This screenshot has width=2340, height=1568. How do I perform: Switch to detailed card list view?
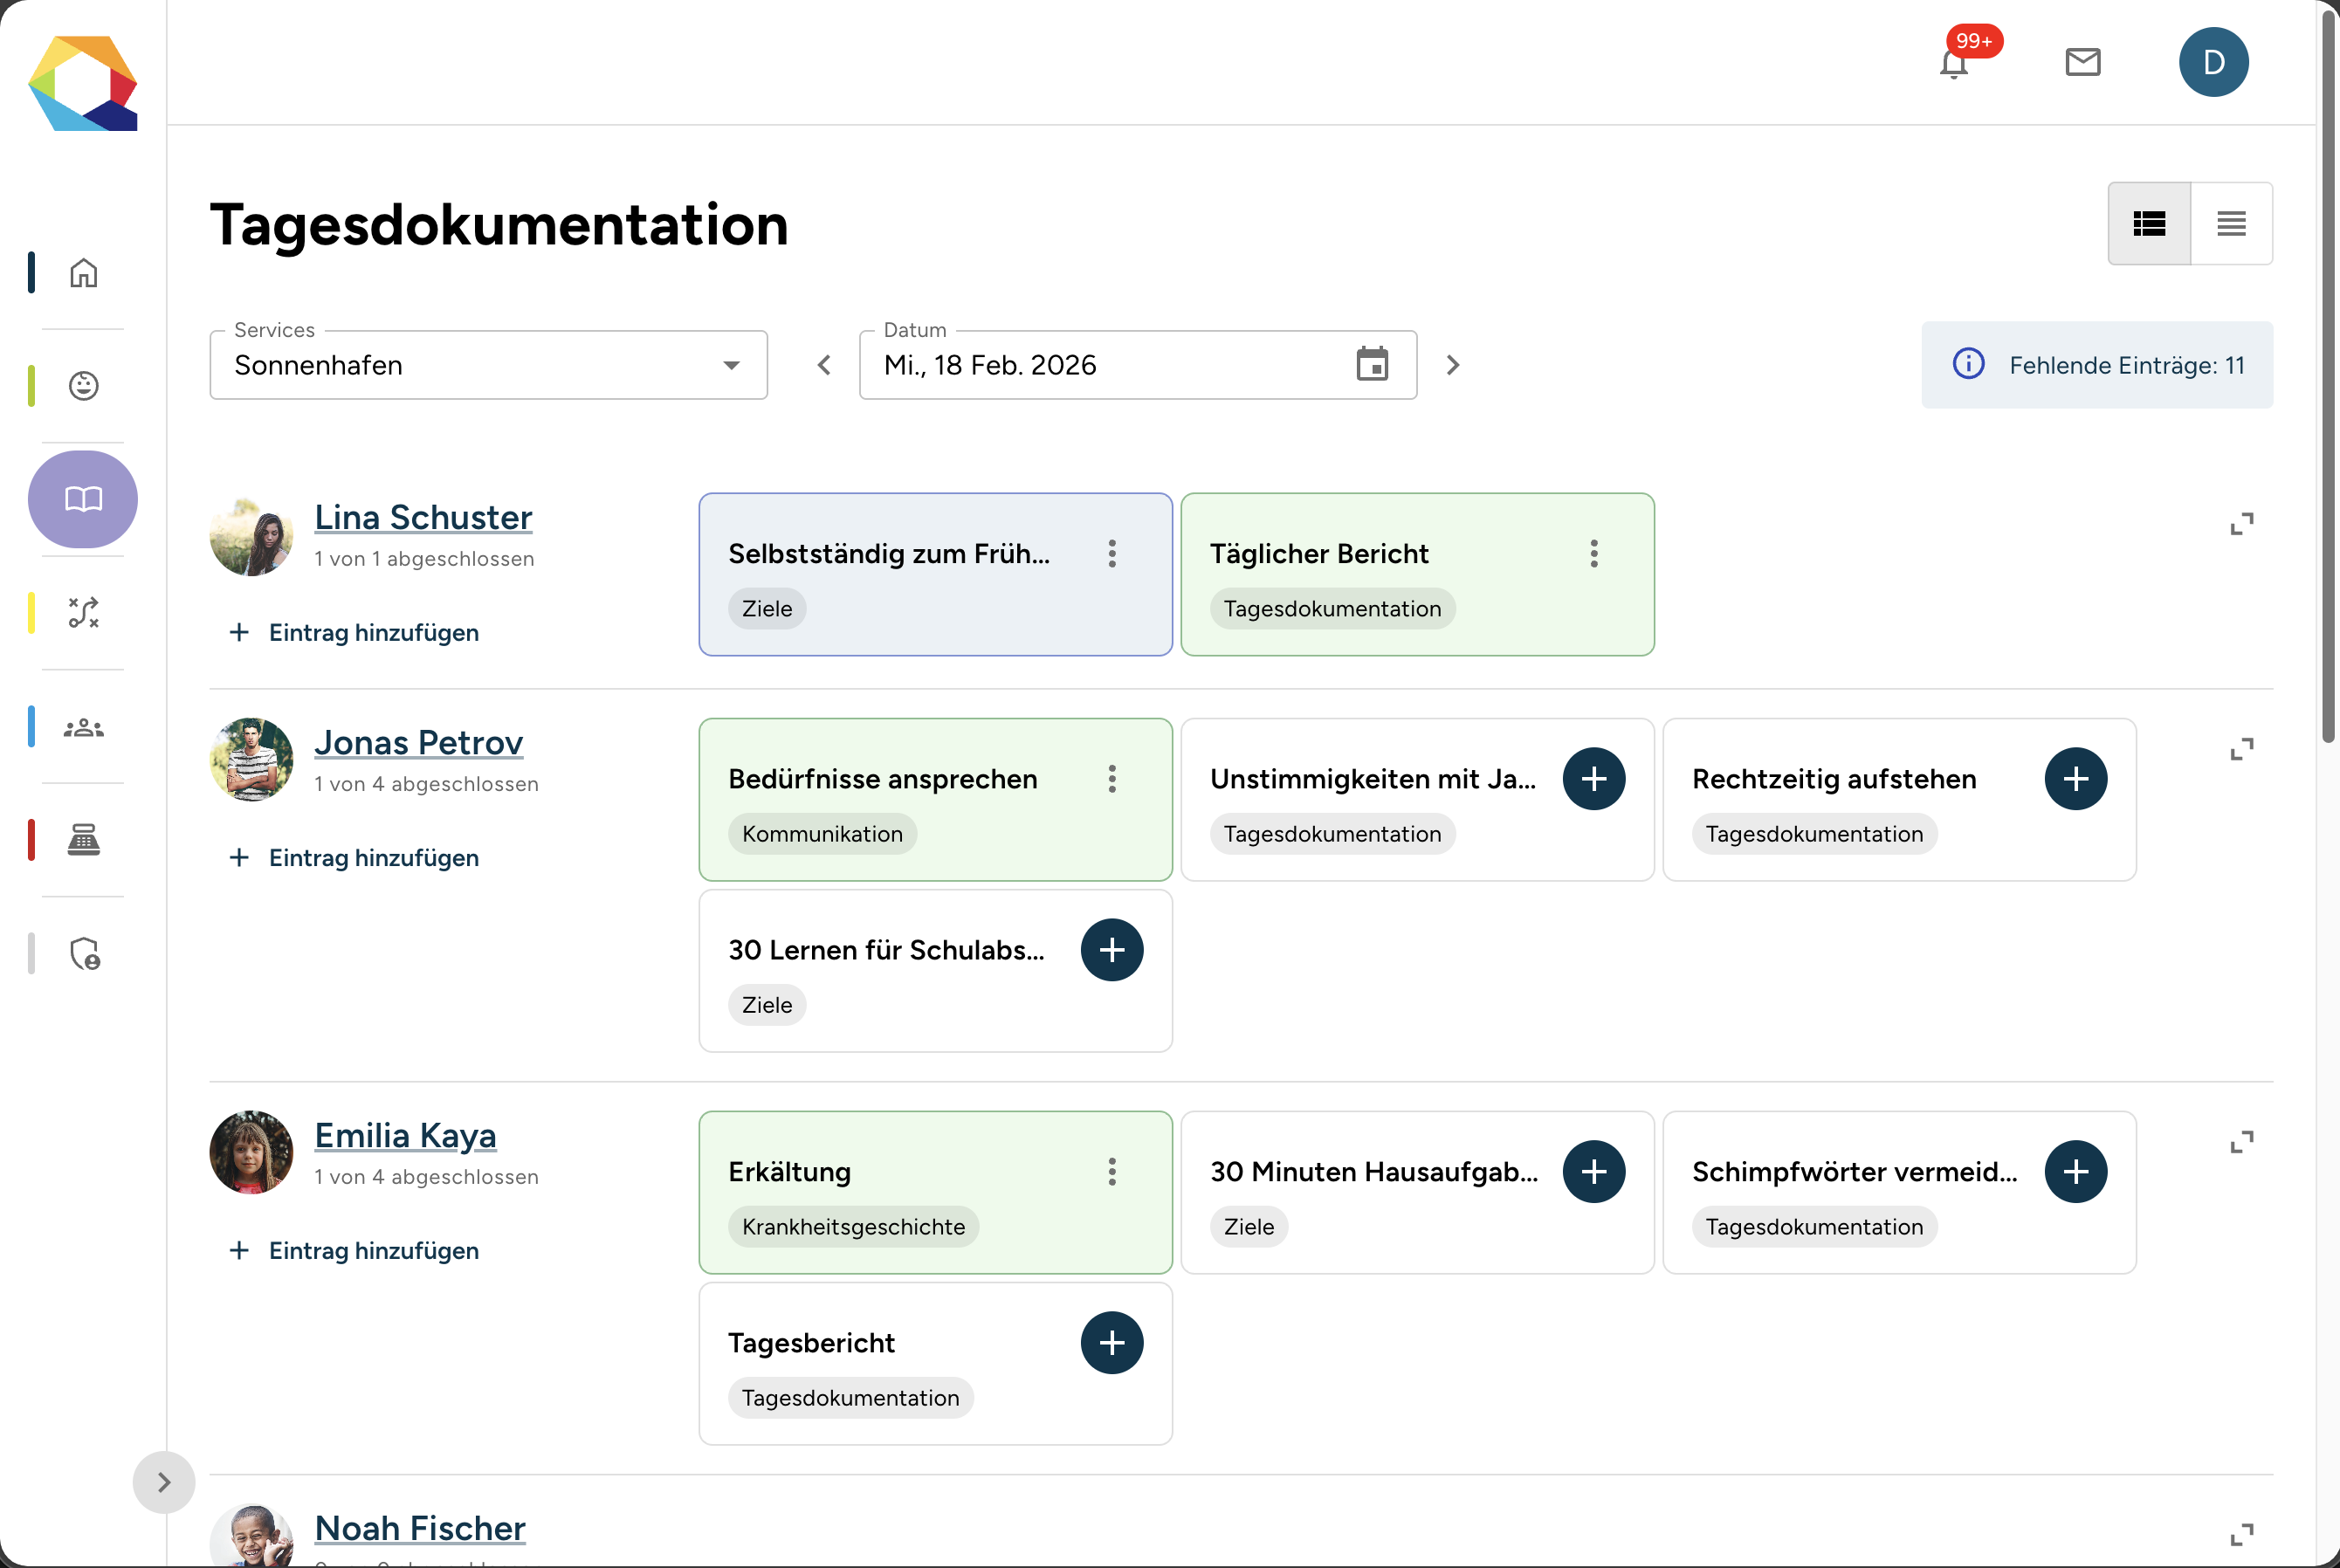coord(2149,223)
